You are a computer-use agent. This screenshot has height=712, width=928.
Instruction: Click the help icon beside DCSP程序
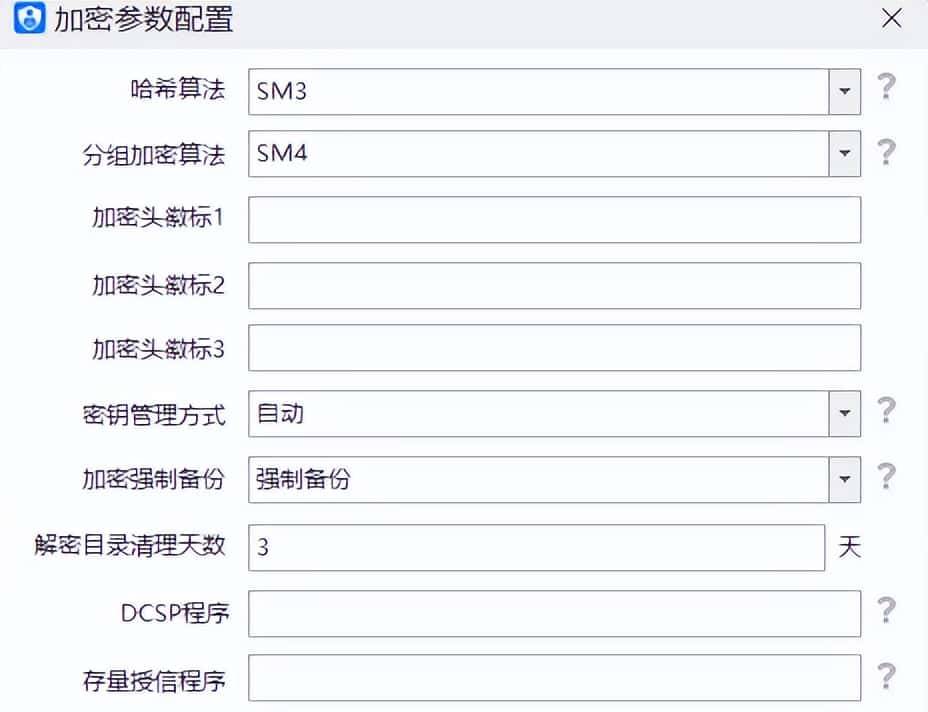886,613
